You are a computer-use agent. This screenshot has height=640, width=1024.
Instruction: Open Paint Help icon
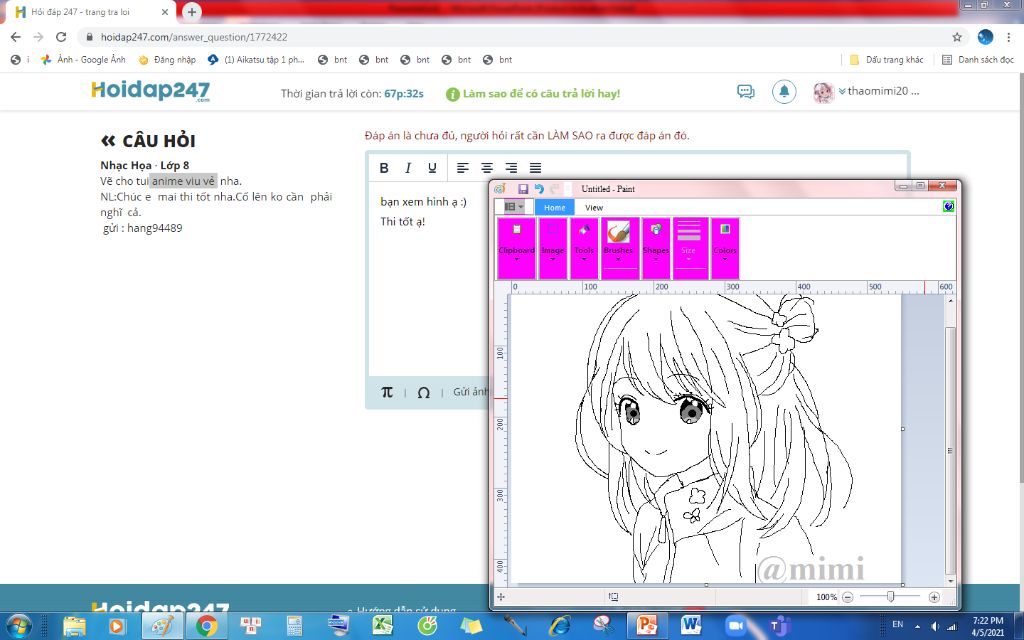[x=948, y=206]
